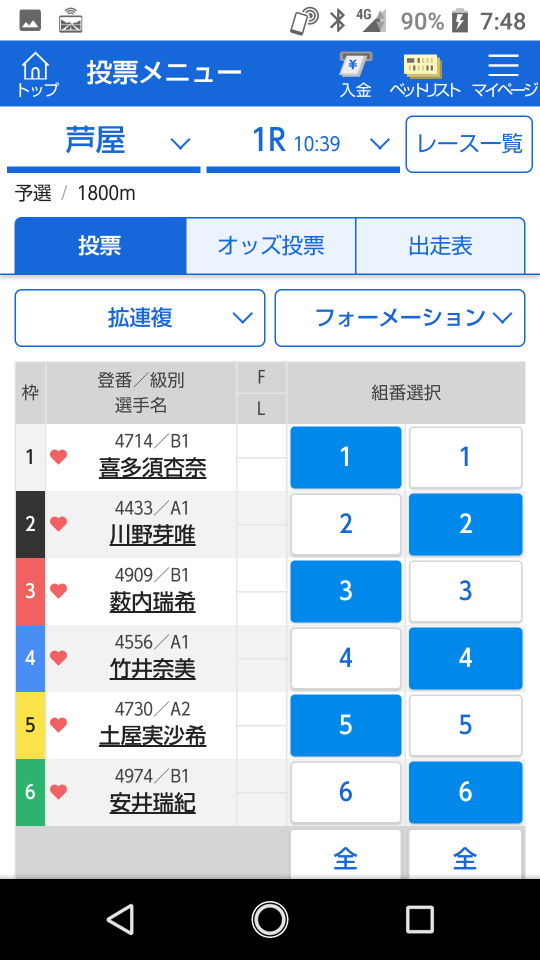Tap the heart icon beside 竹井奈美

(58, 658)
